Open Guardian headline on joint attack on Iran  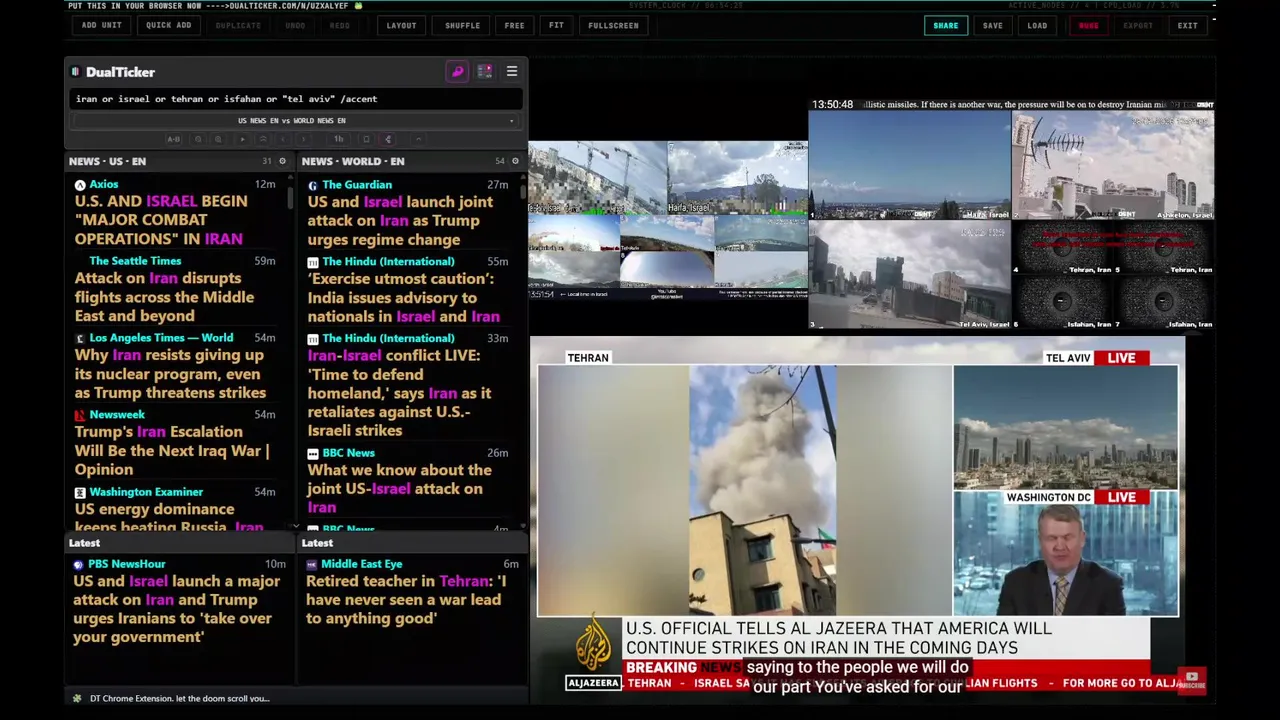tap(400, 221)
